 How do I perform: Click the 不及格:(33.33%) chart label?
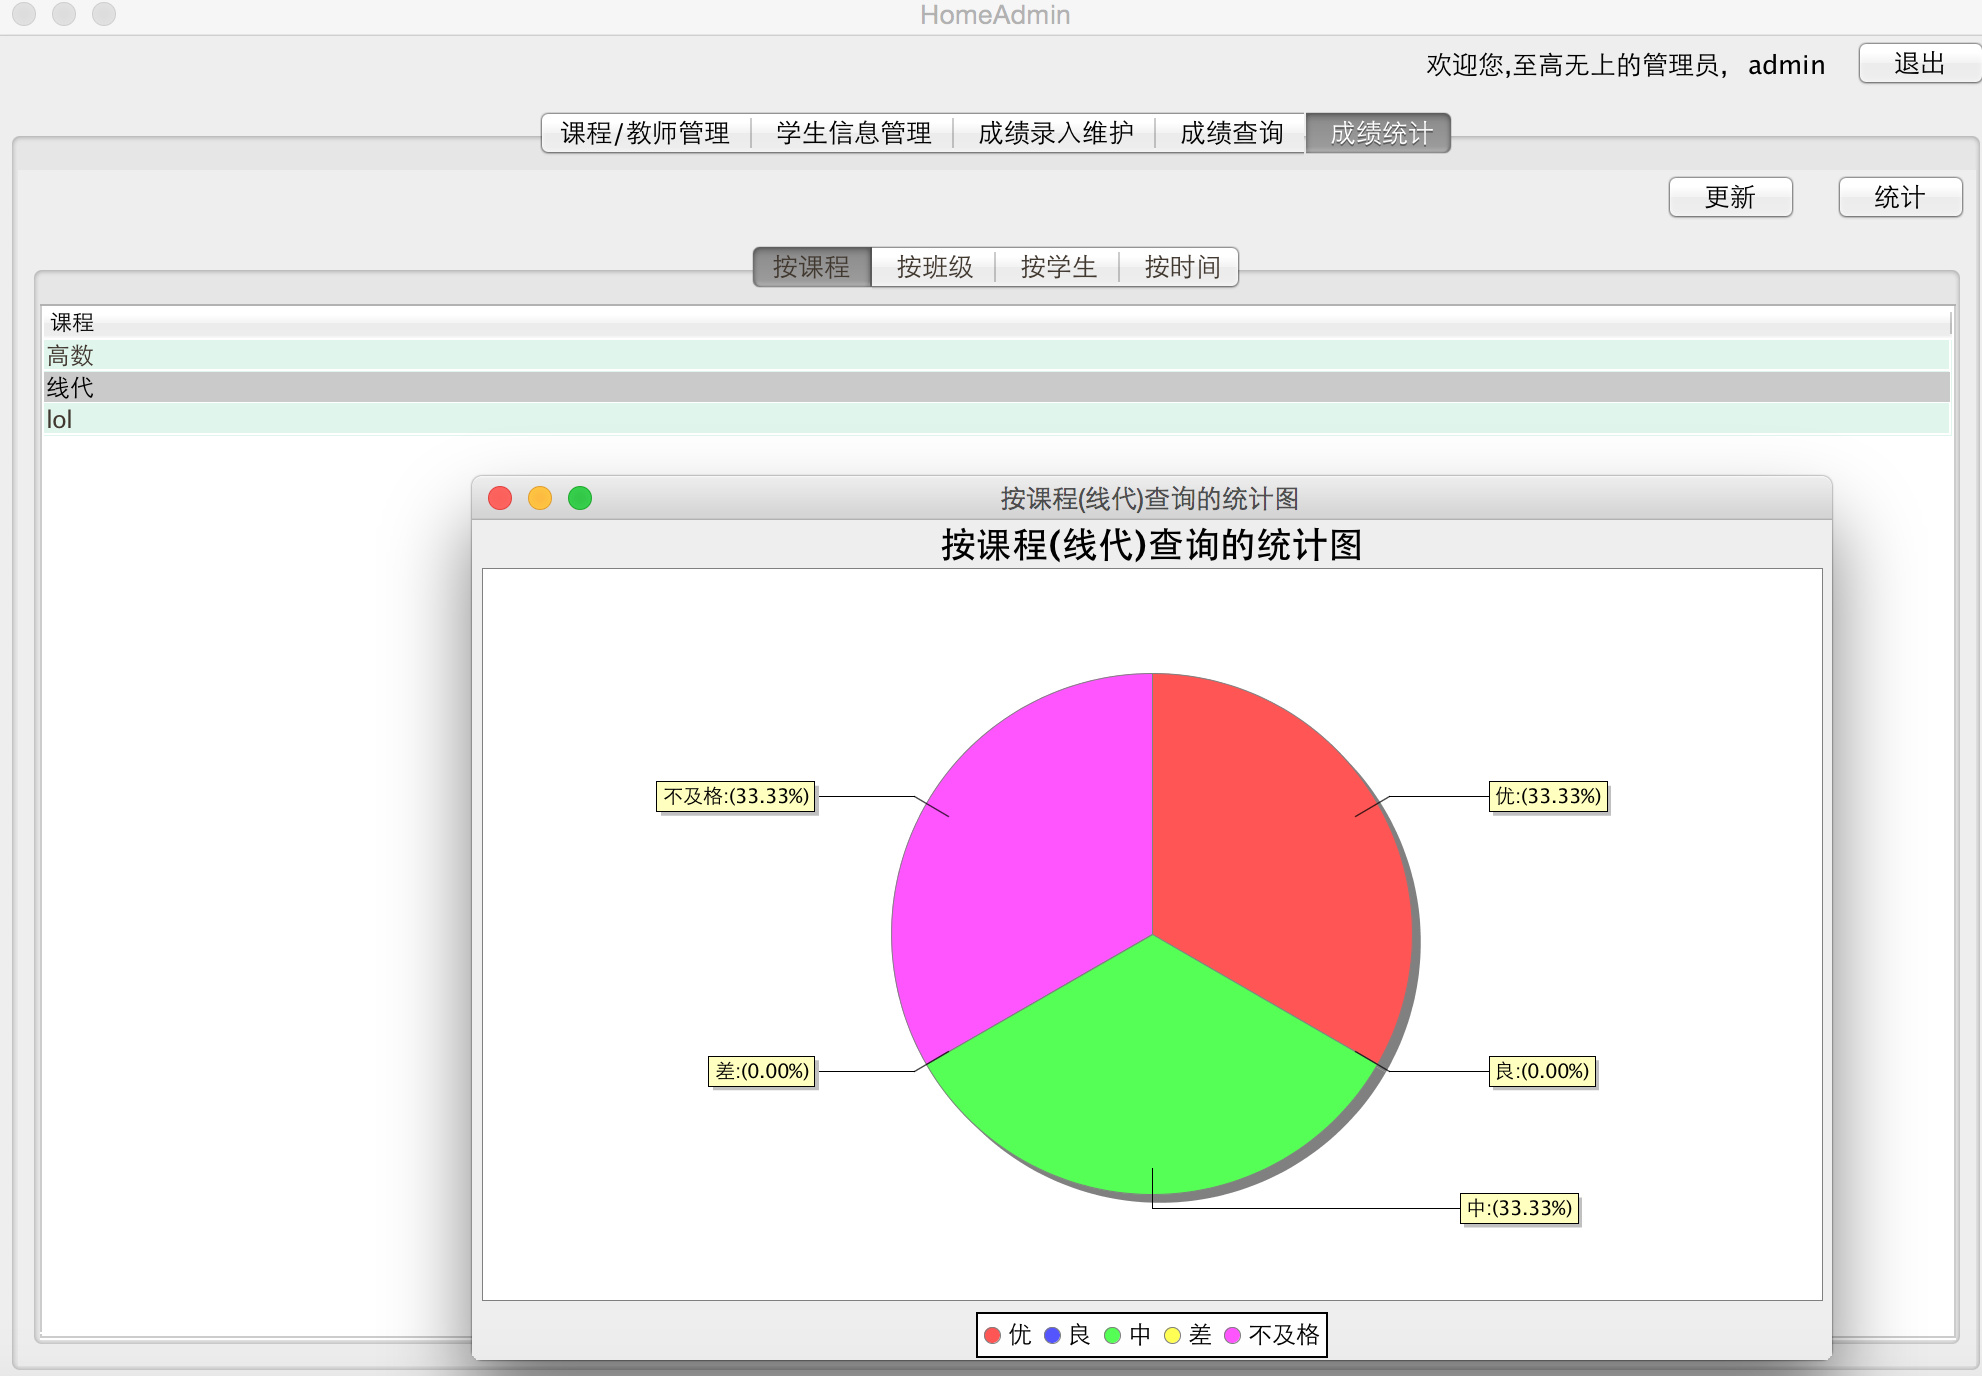click(x=736, y=796)
